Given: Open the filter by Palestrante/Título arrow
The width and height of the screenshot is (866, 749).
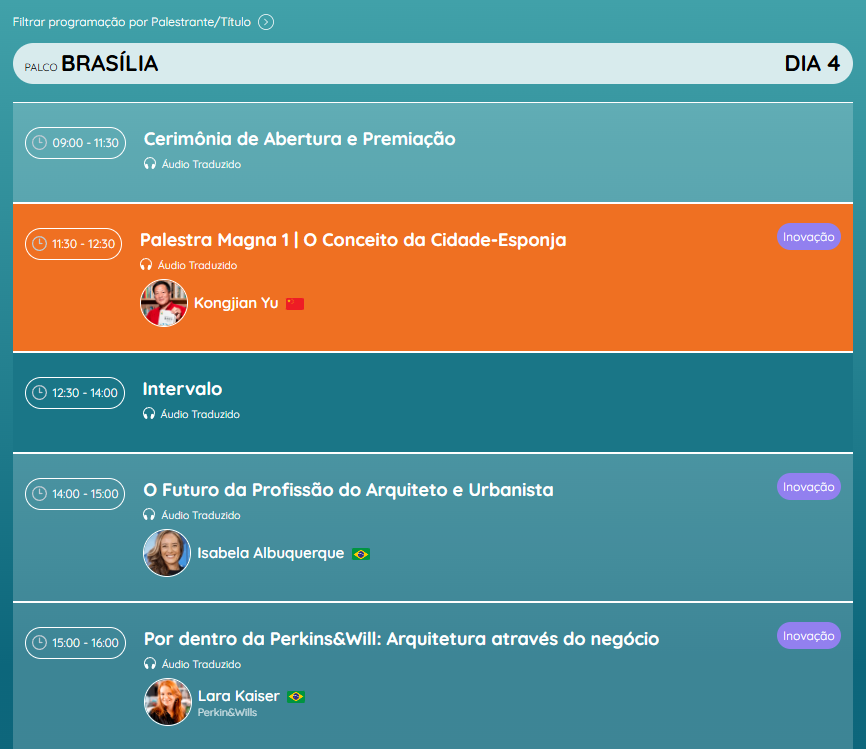Looking at the screenshot, I should click(x=266, y=22).
